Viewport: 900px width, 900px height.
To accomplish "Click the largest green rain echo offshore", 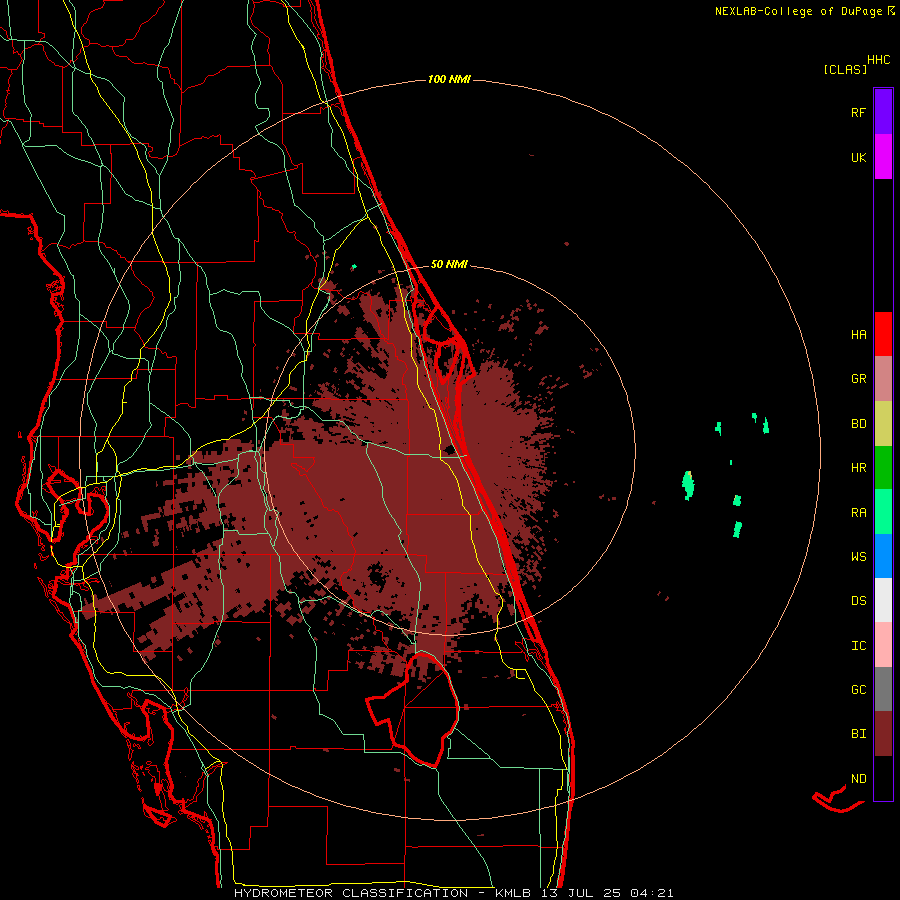I will click(688, 485).
